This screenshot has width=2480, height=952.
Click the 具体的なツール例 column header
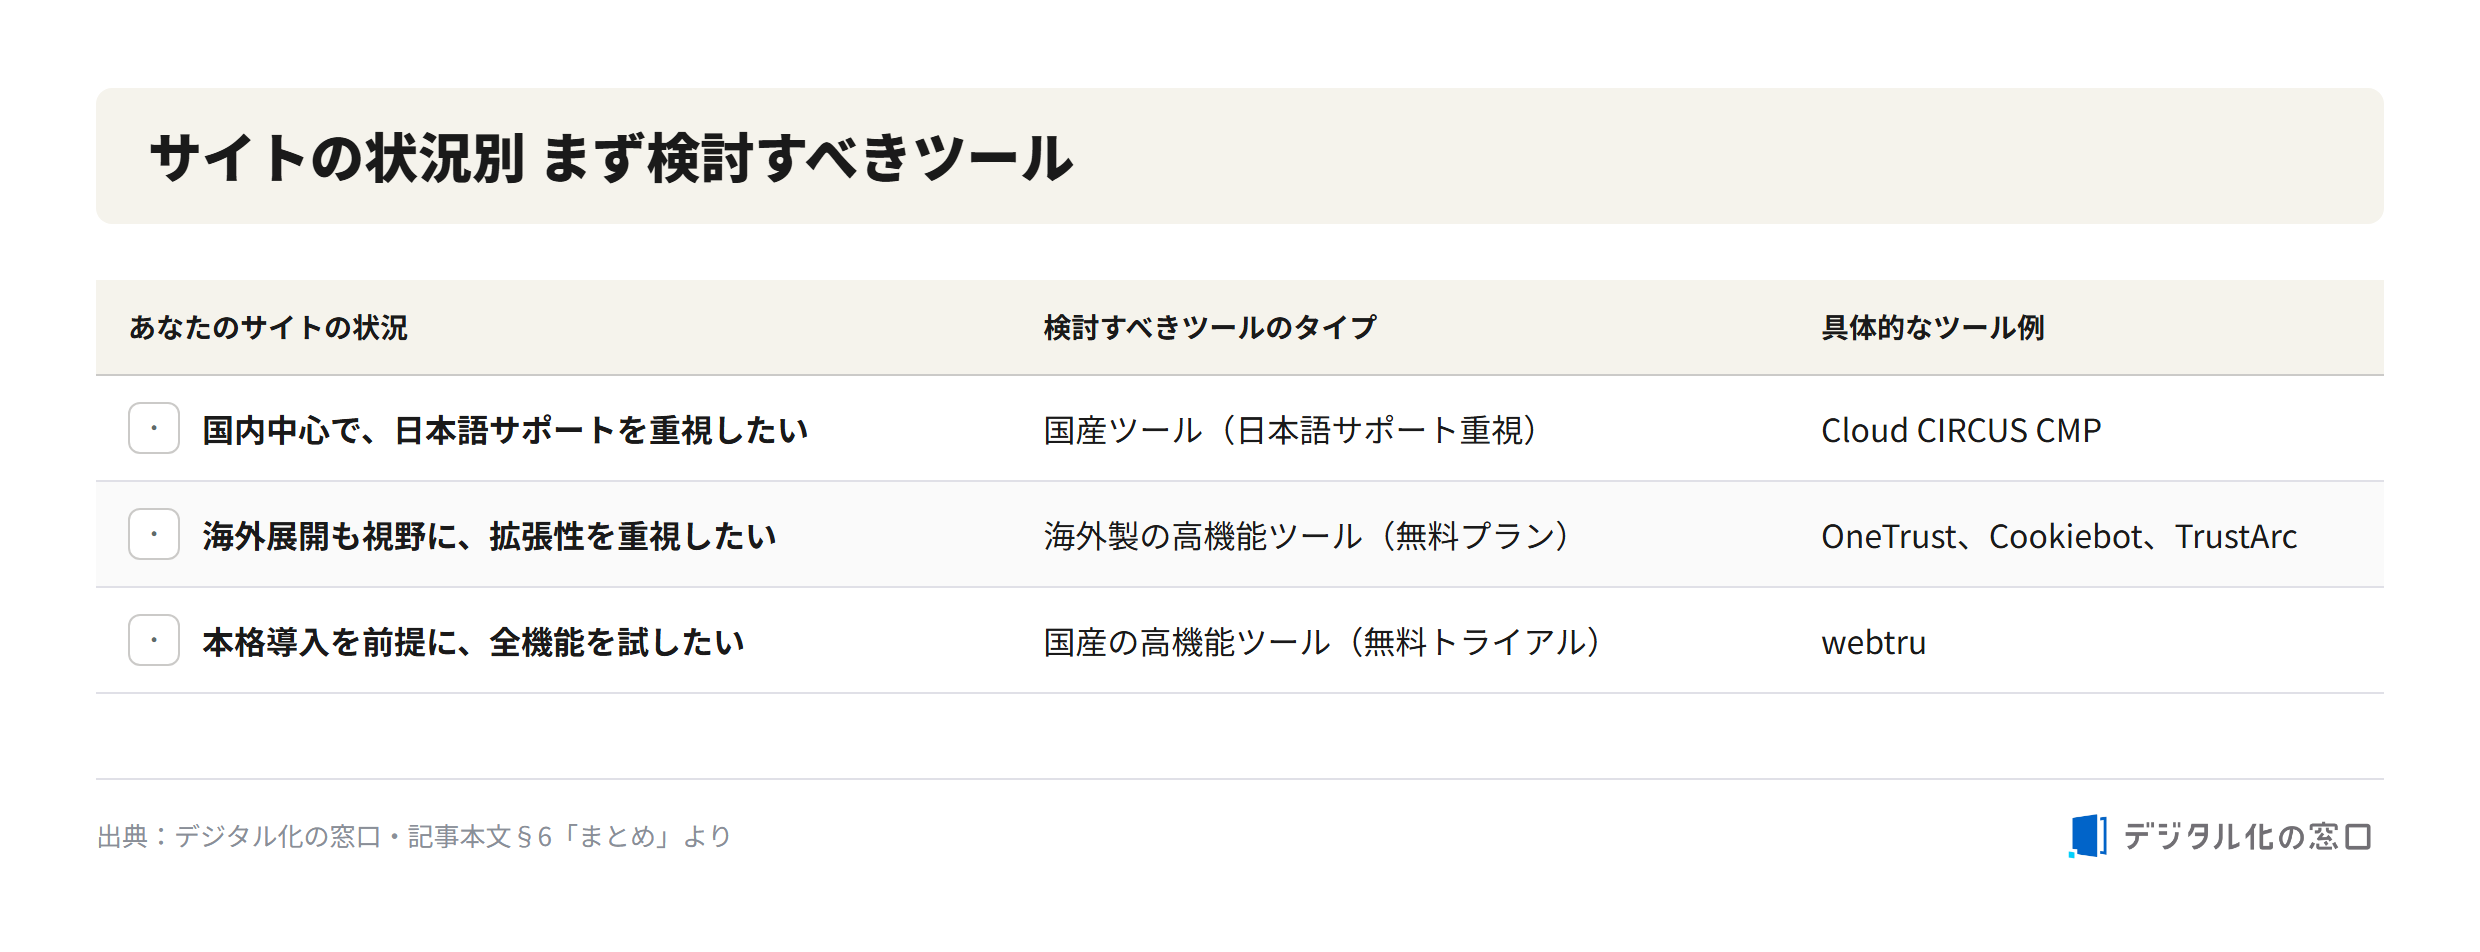coord(1932,328)
